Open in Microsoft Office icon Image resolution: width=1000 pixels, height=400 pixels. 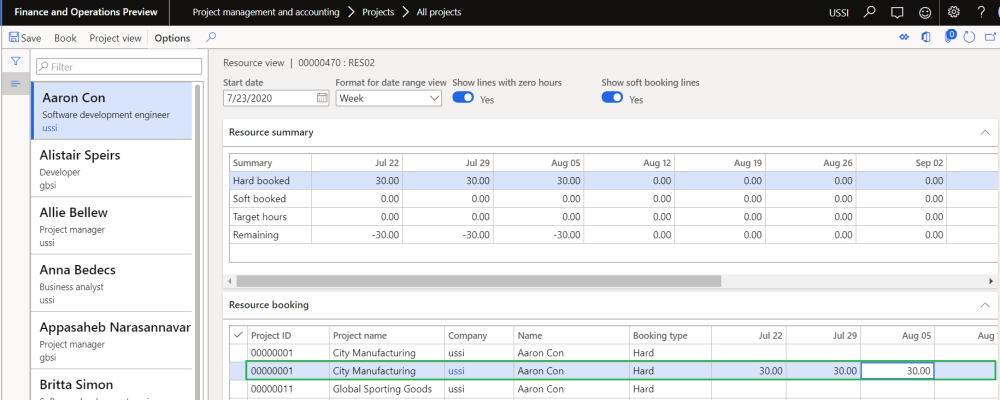pyautogui.click(x=926, y=37)
